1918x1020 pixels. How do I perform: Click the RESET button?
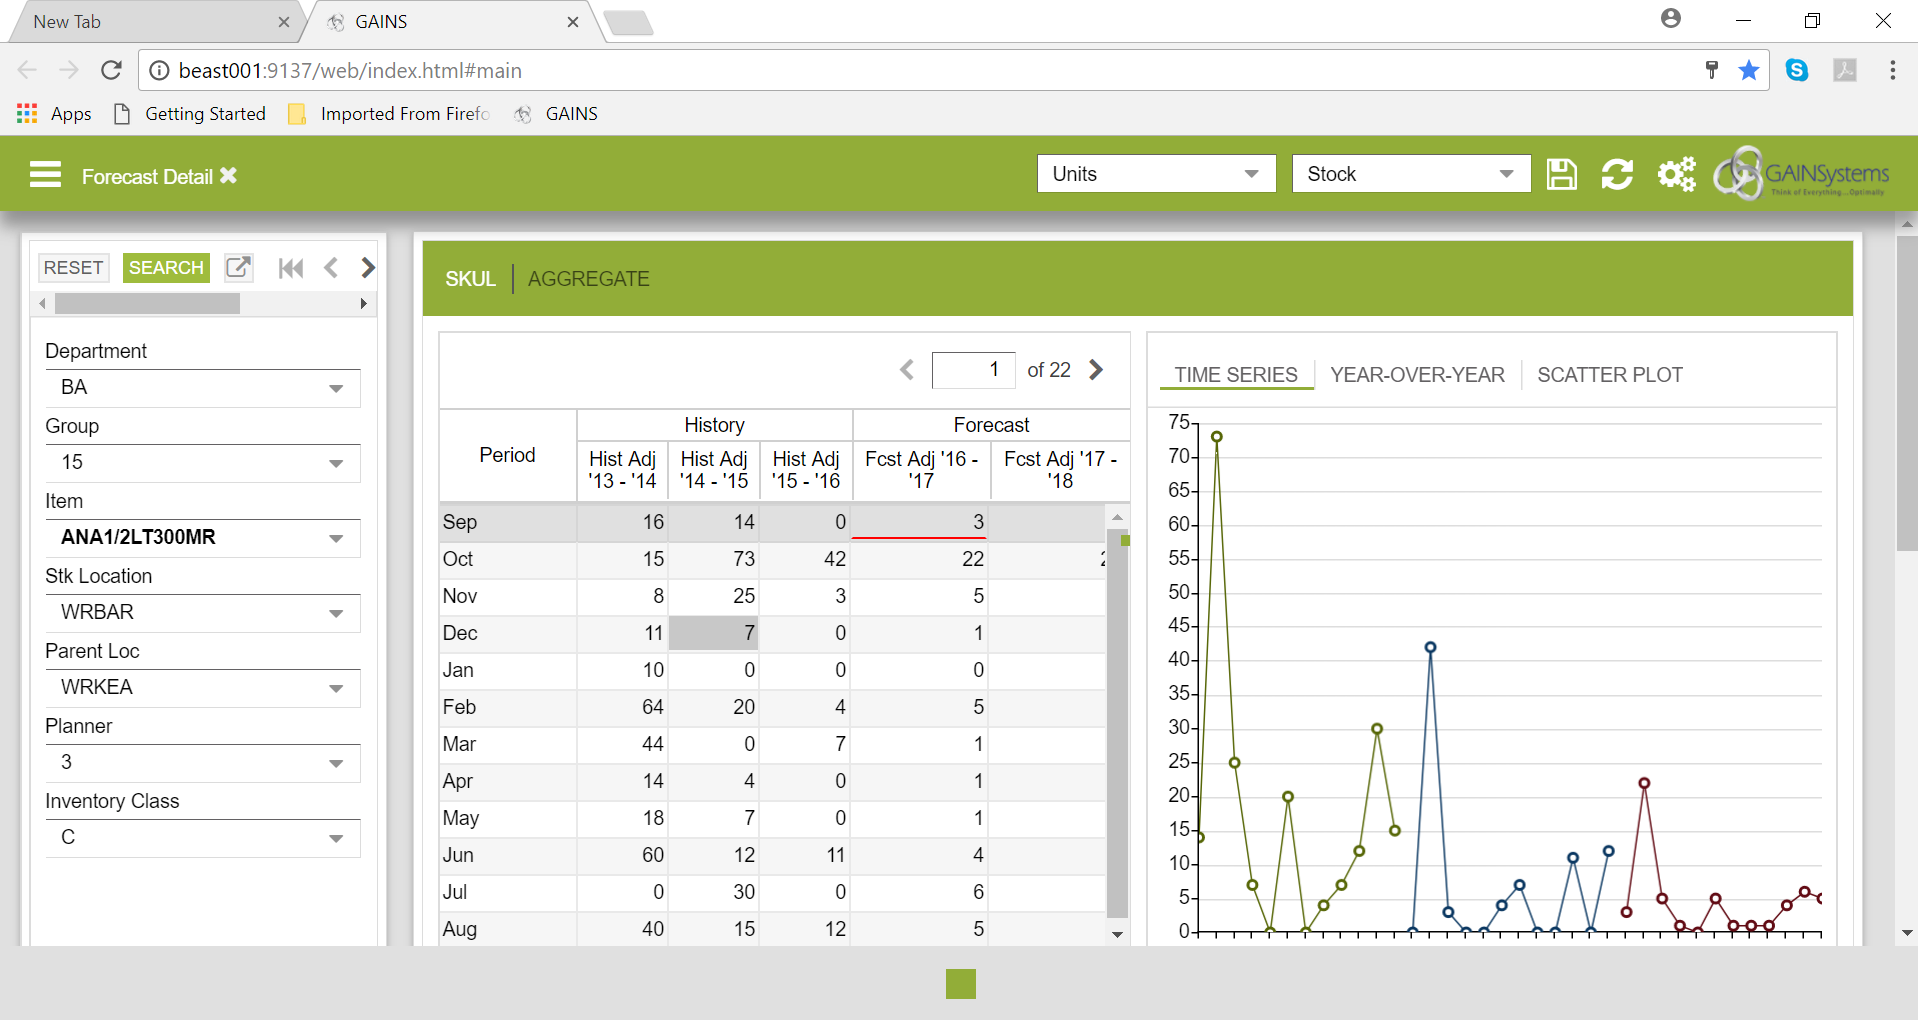(x=73, y=267)
